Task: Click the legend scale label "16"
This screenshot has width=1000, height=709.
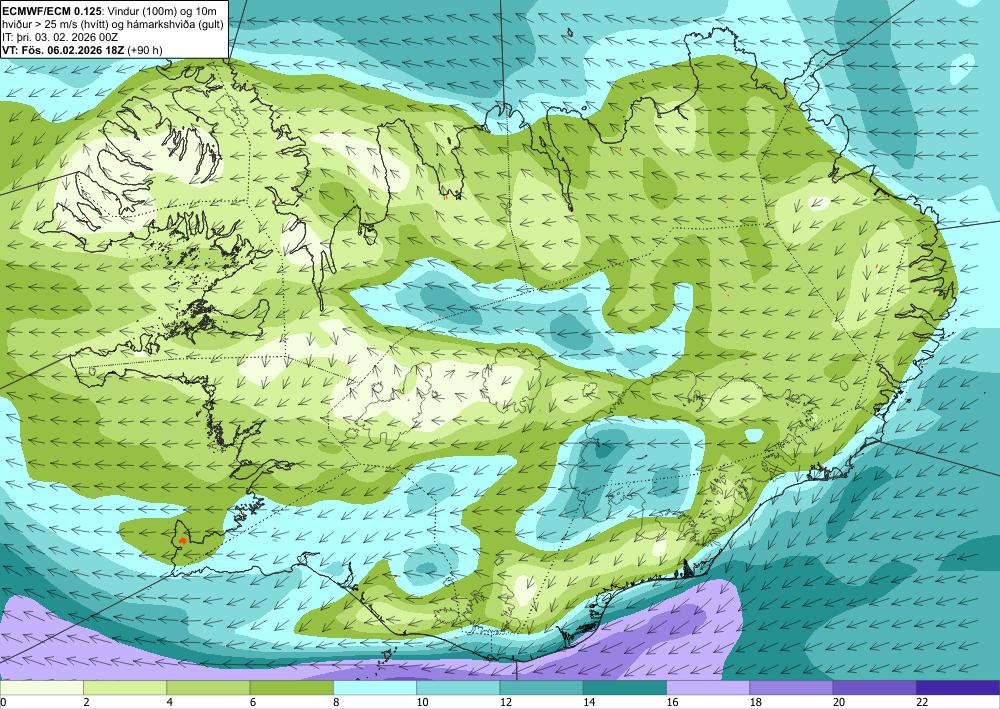Action: pos(672,702)
